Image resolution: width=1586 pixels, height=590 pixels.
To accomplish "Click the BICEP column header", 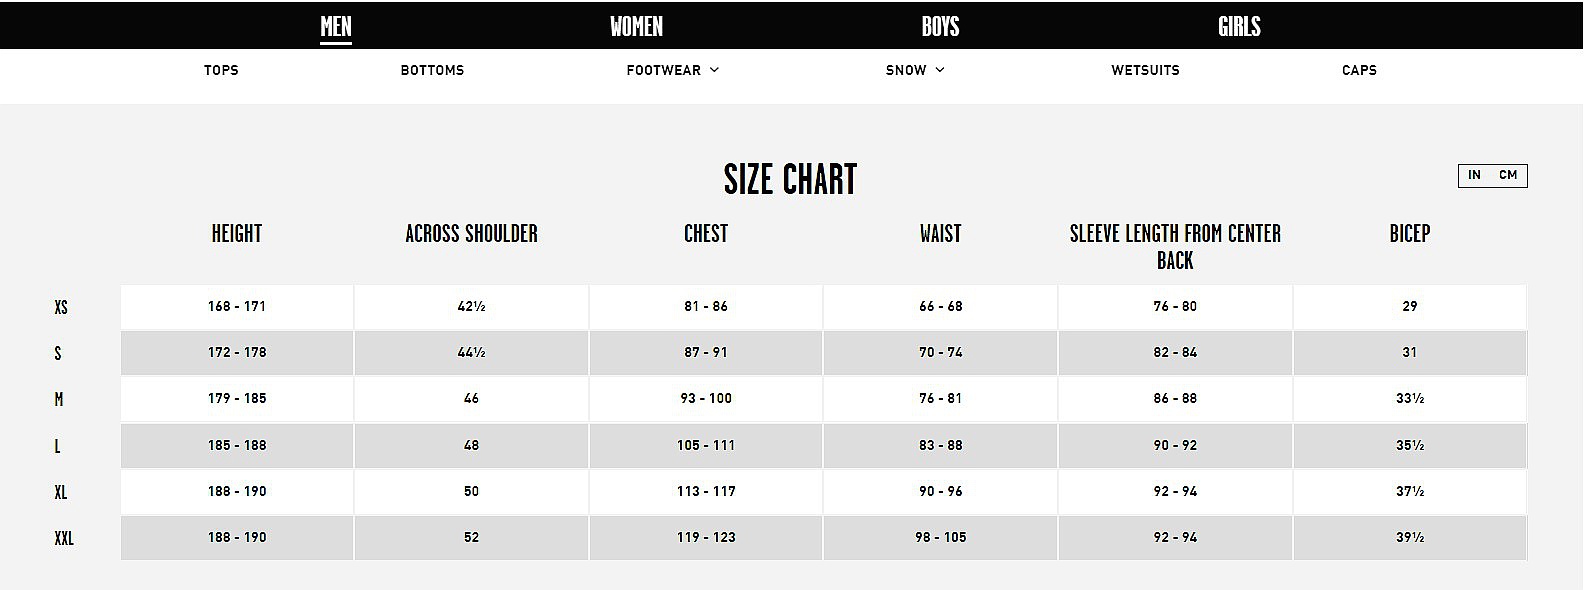I will click(x=1410, y=234).
